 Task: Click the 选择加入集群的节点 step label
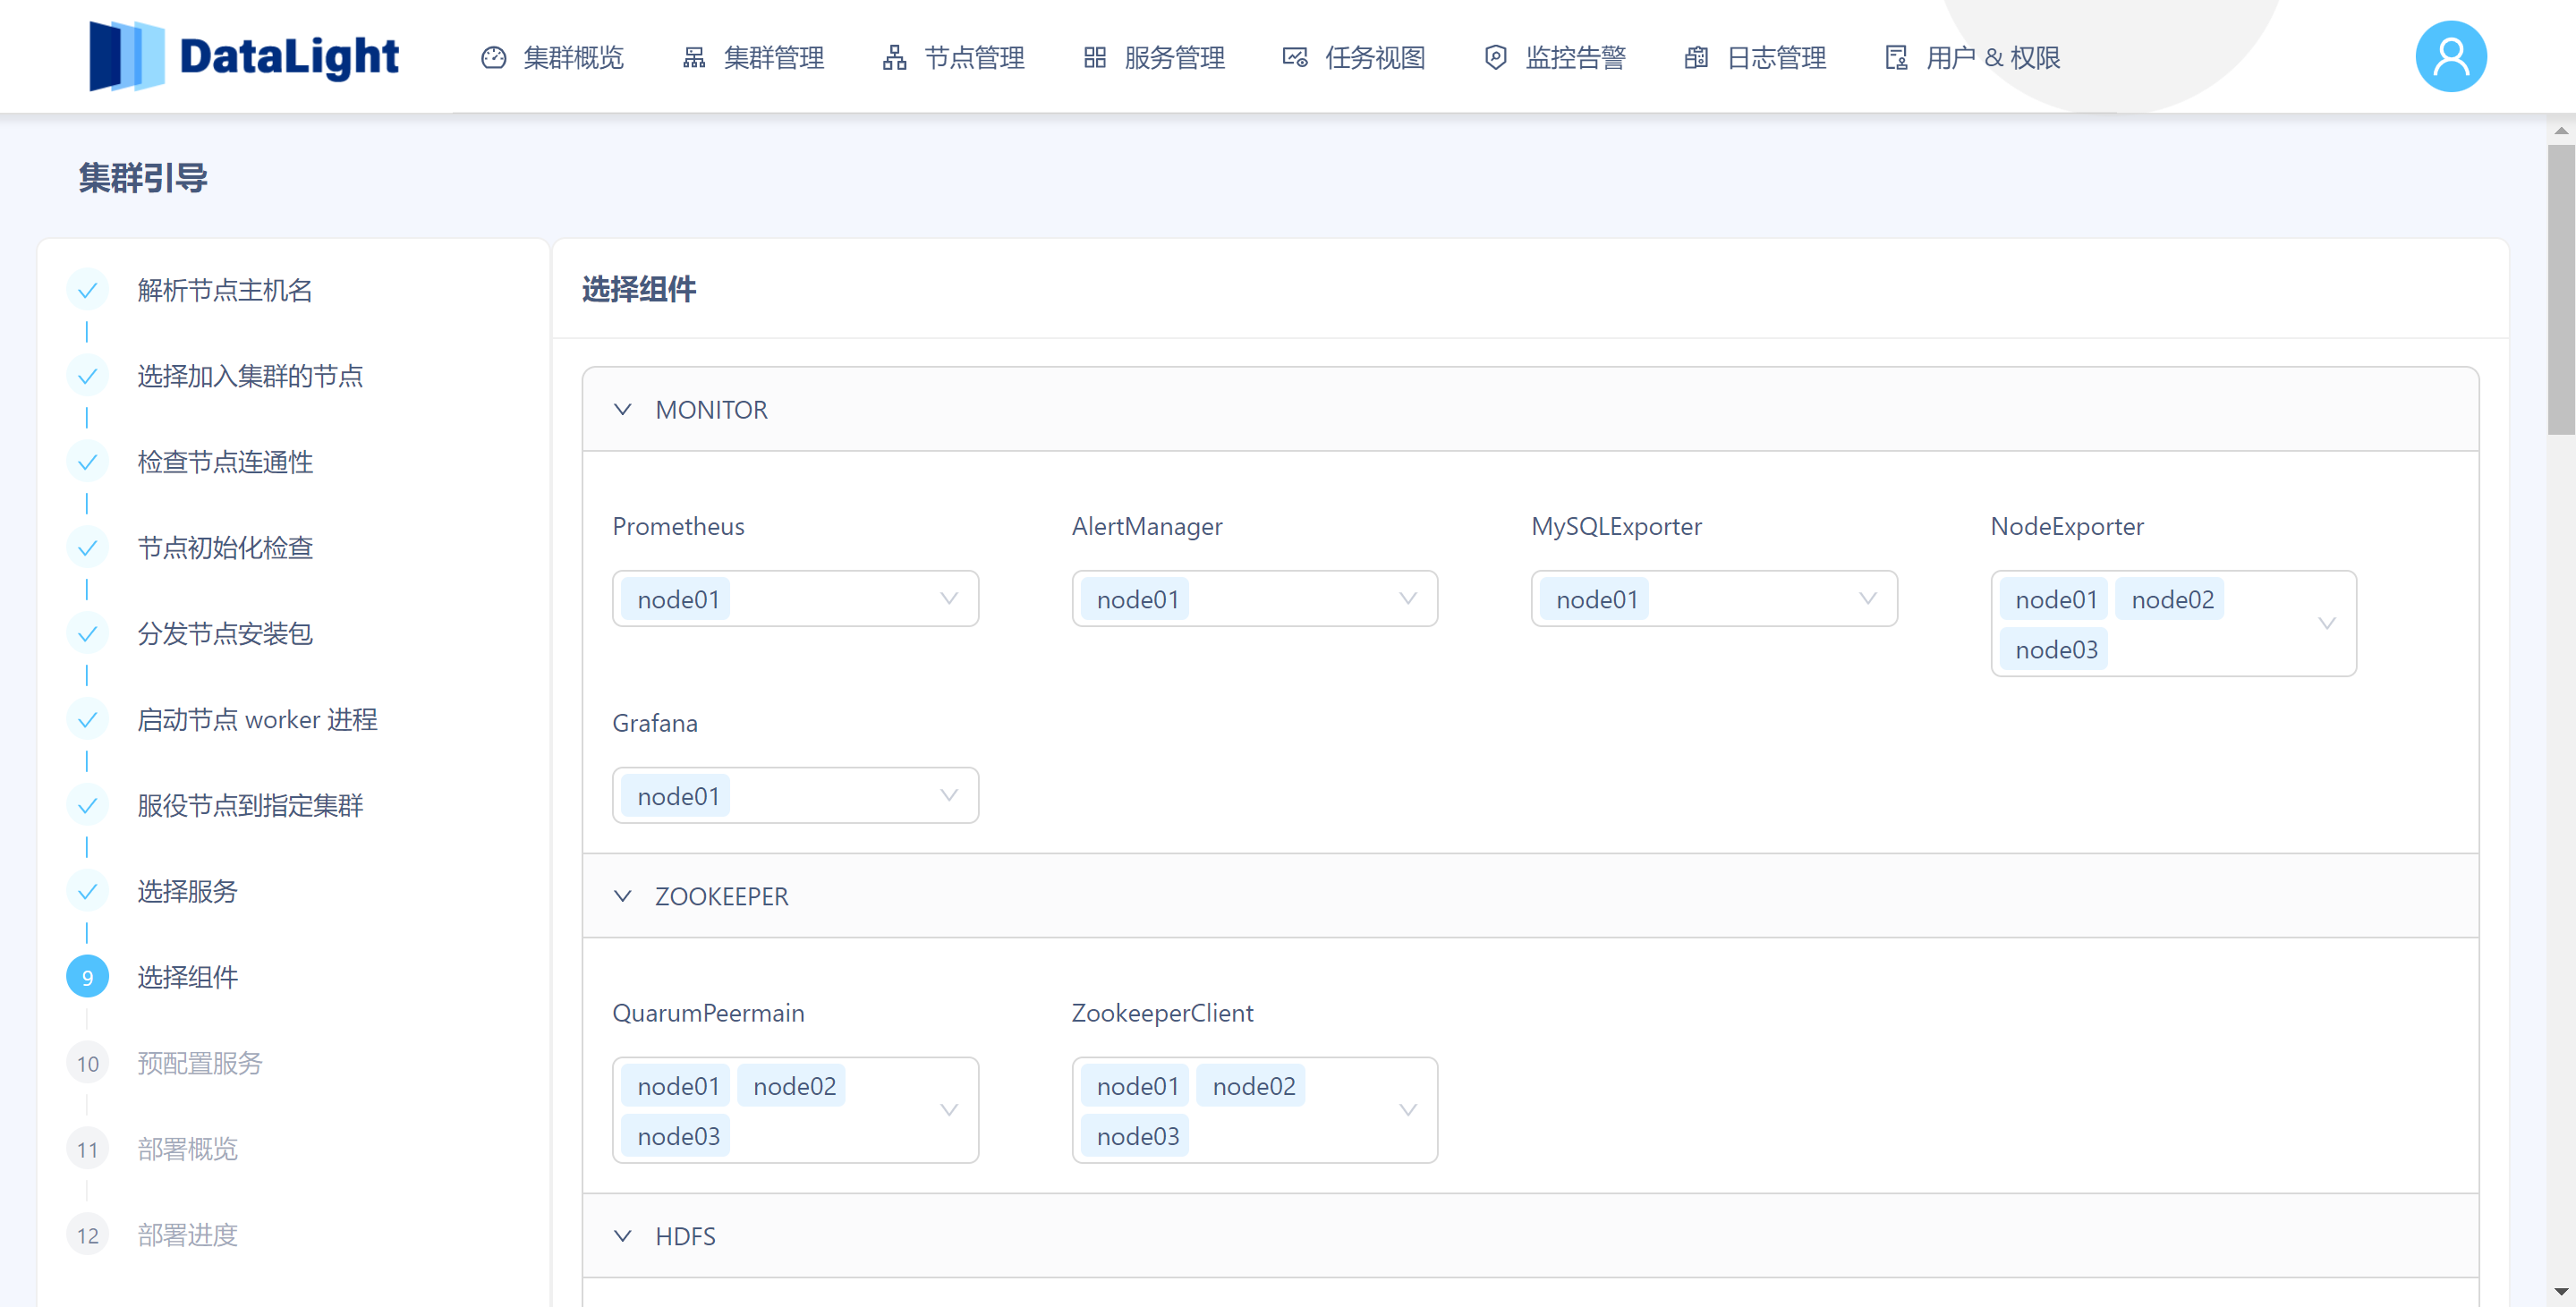(x=250, y=376)
